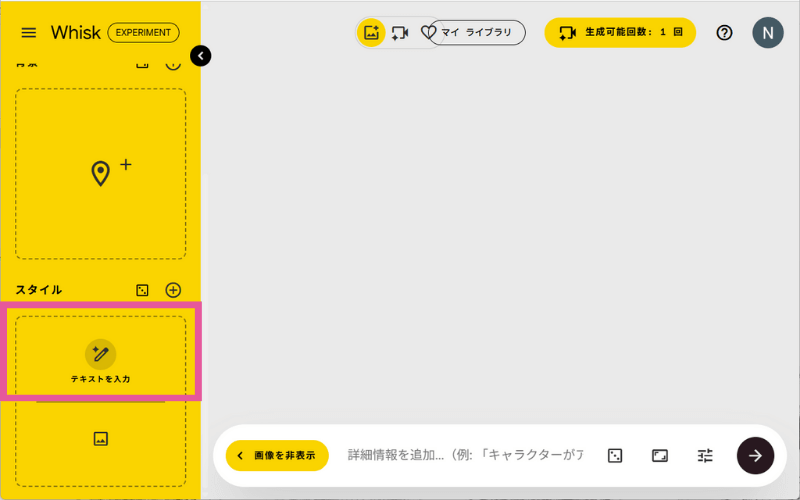Viewport: 800px width, 500px height.
Task: Open the help question-mark icon
Action: tap(724, 33)
